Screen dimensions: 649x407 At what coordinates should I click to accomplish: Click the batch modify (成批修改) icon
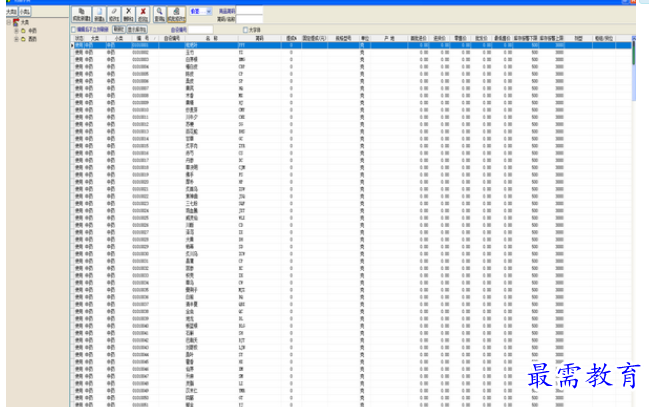(x=176, y=14)
